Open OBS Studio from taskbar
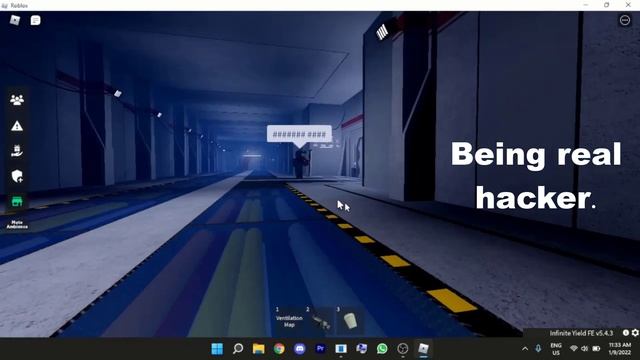The image size is (640, 360). (403, 349)
